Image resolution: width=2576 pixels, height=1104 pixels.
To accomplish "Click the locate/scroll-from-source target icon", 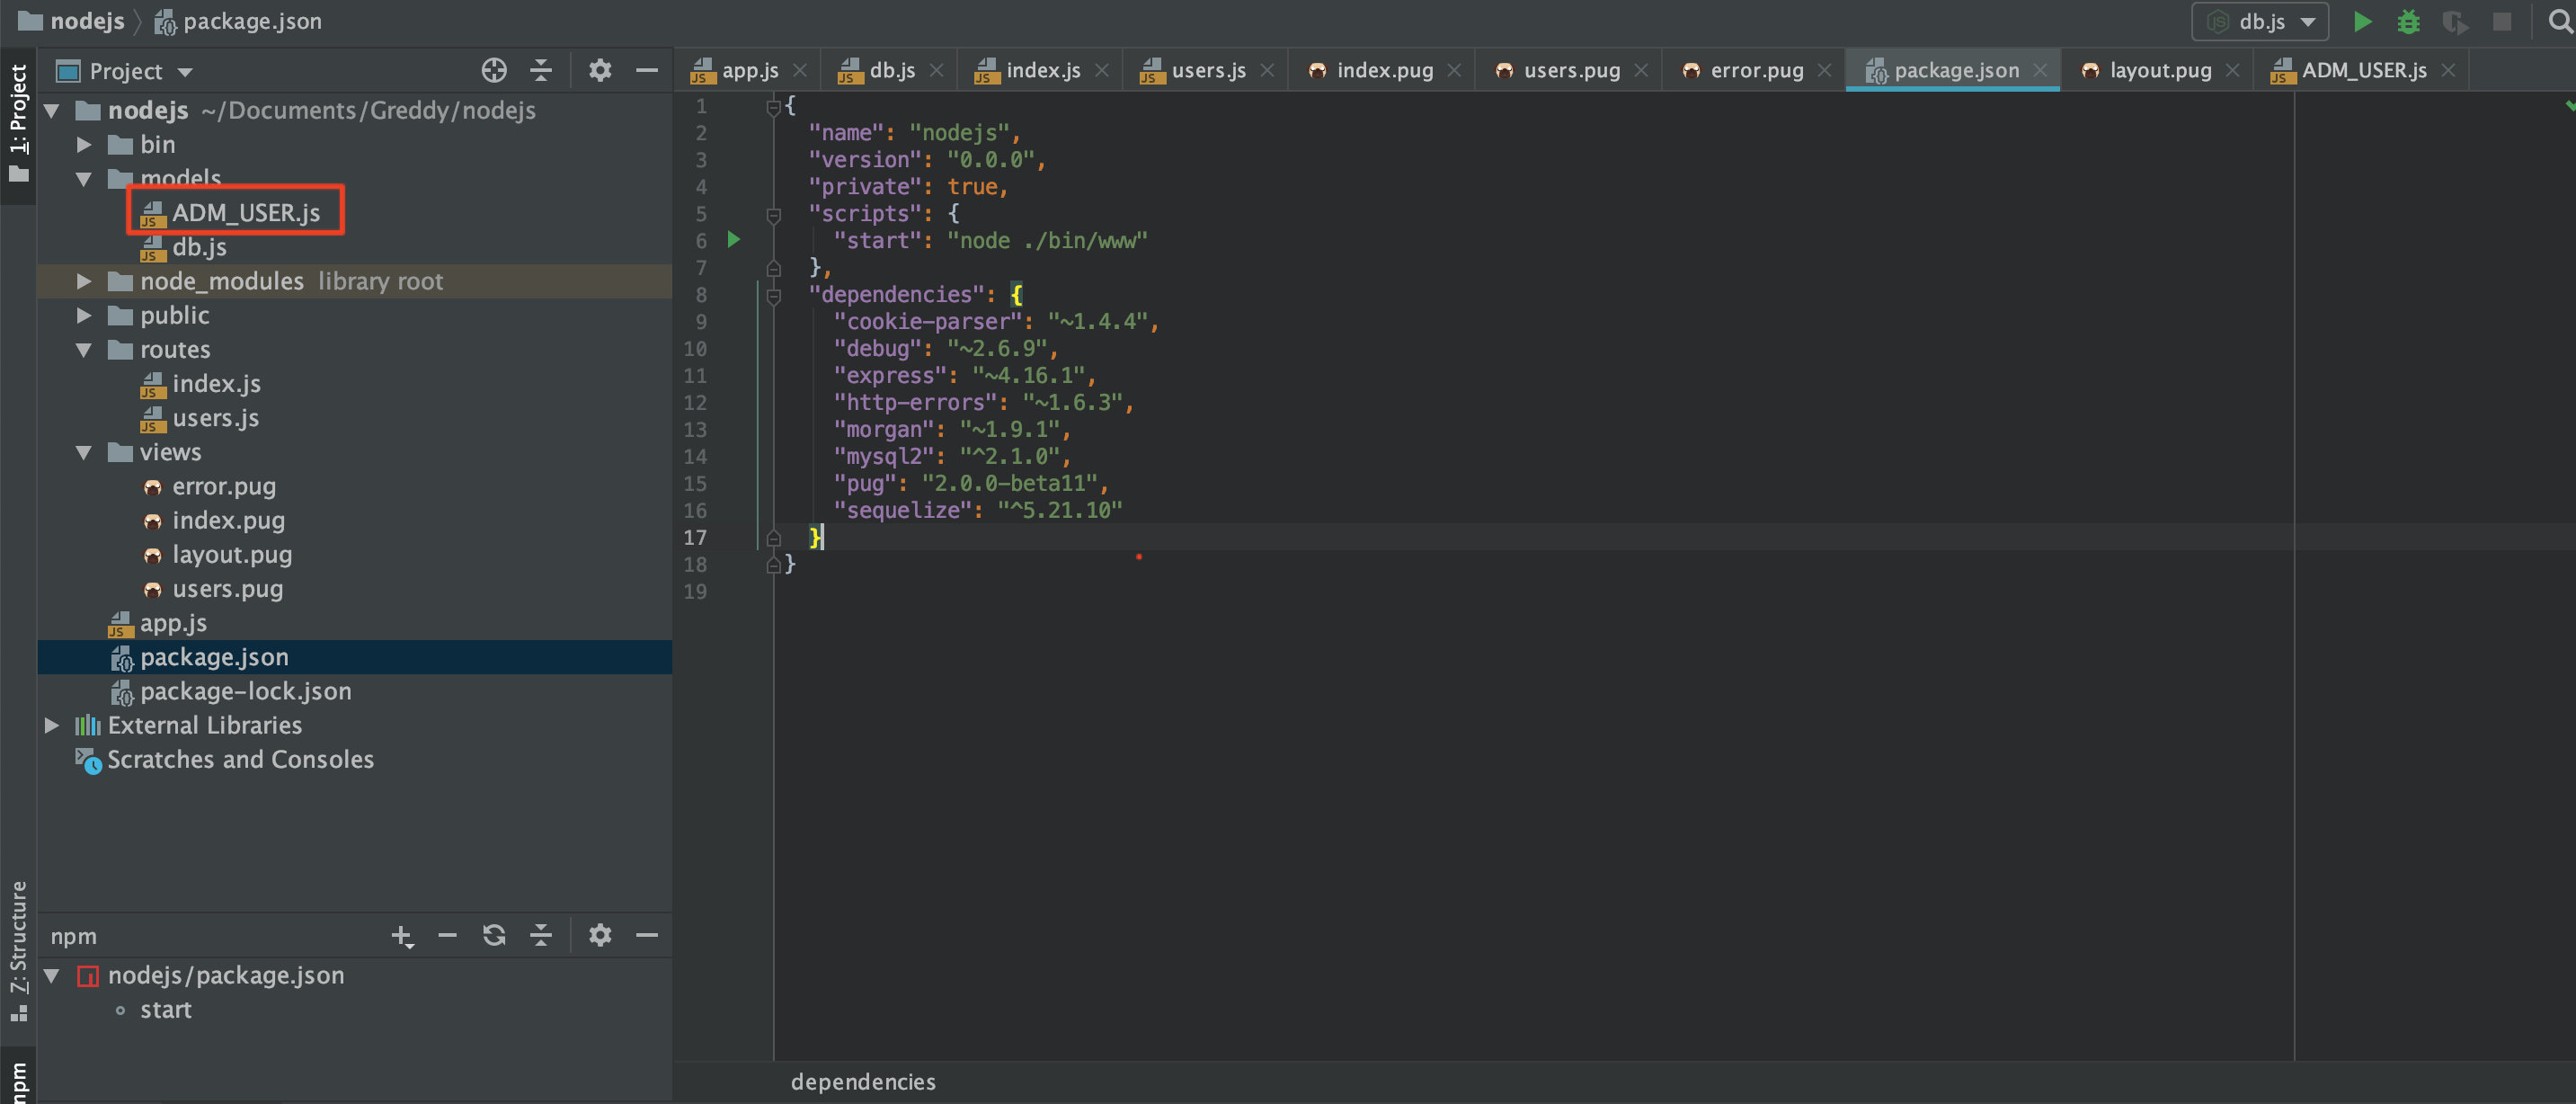I will point(494,70).
